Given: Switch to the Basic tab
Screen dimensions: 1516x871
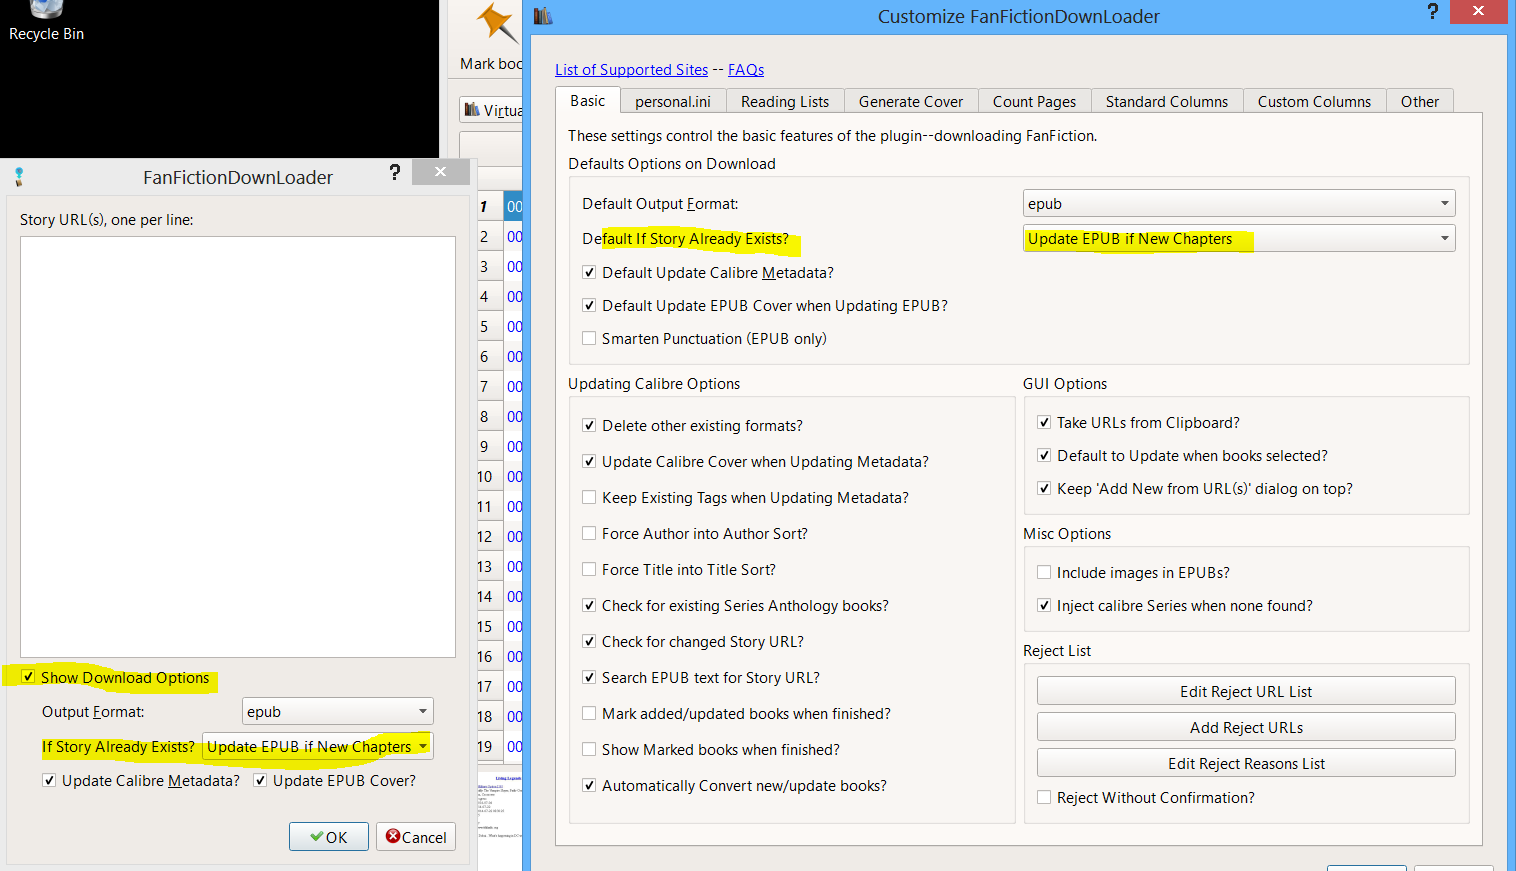Looking at the screenshot, I should (588, 100).
